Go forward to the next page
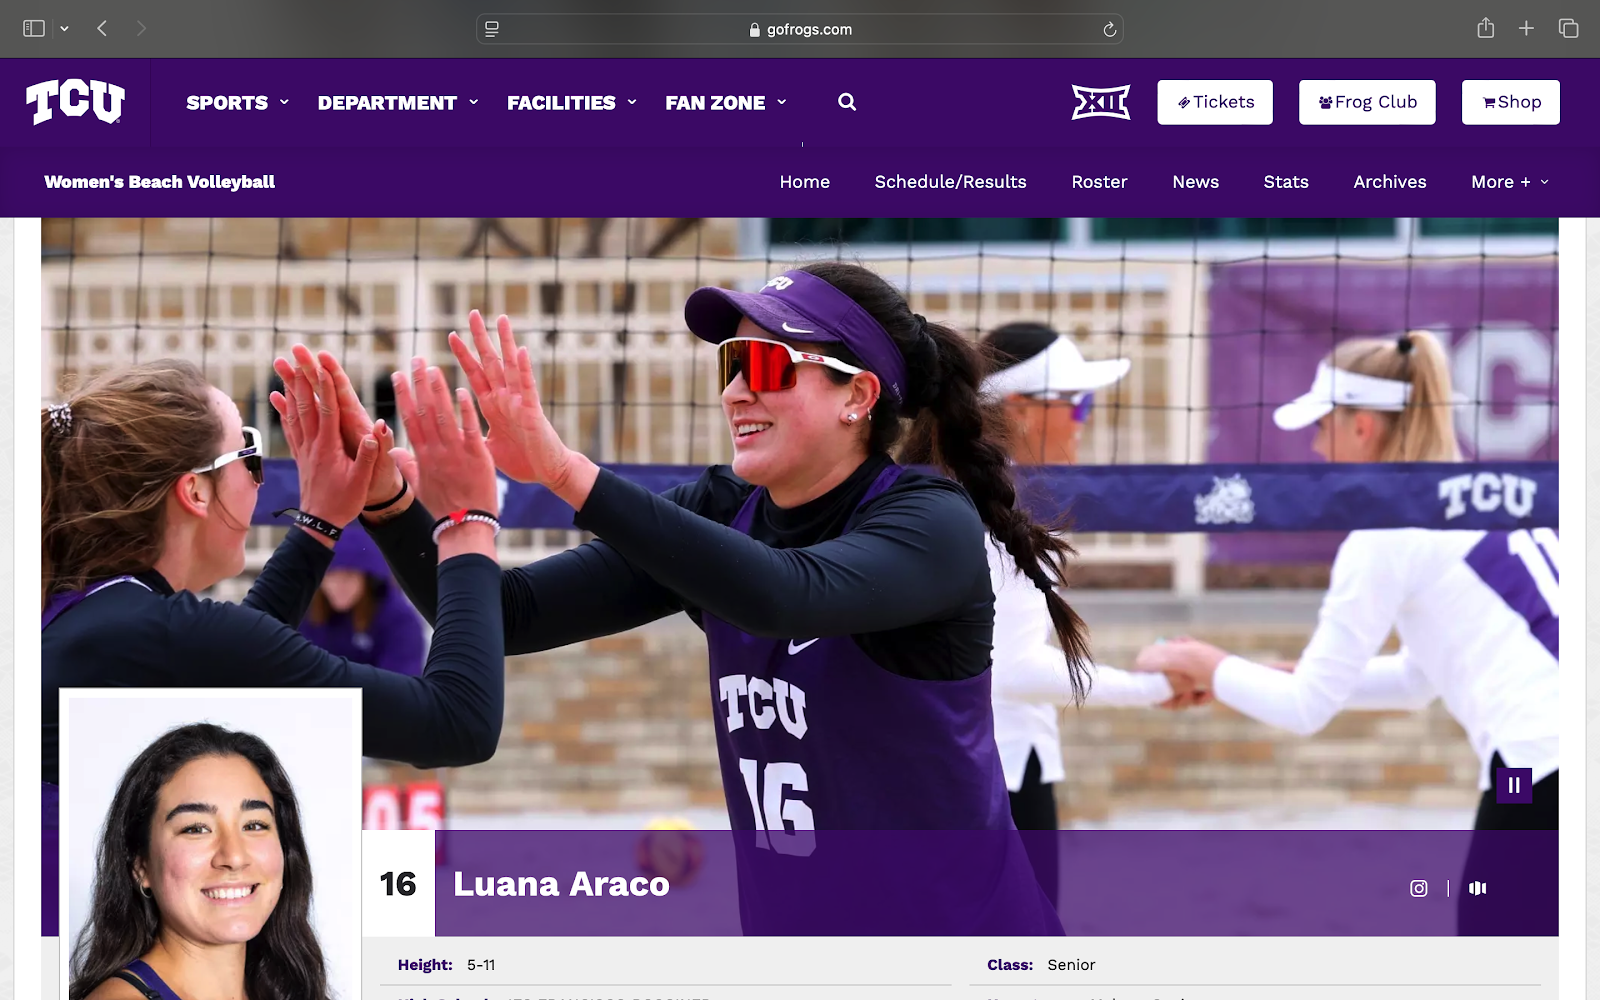The height and width of the screenshot is (1000, 1600). click(x=141, y=29)
